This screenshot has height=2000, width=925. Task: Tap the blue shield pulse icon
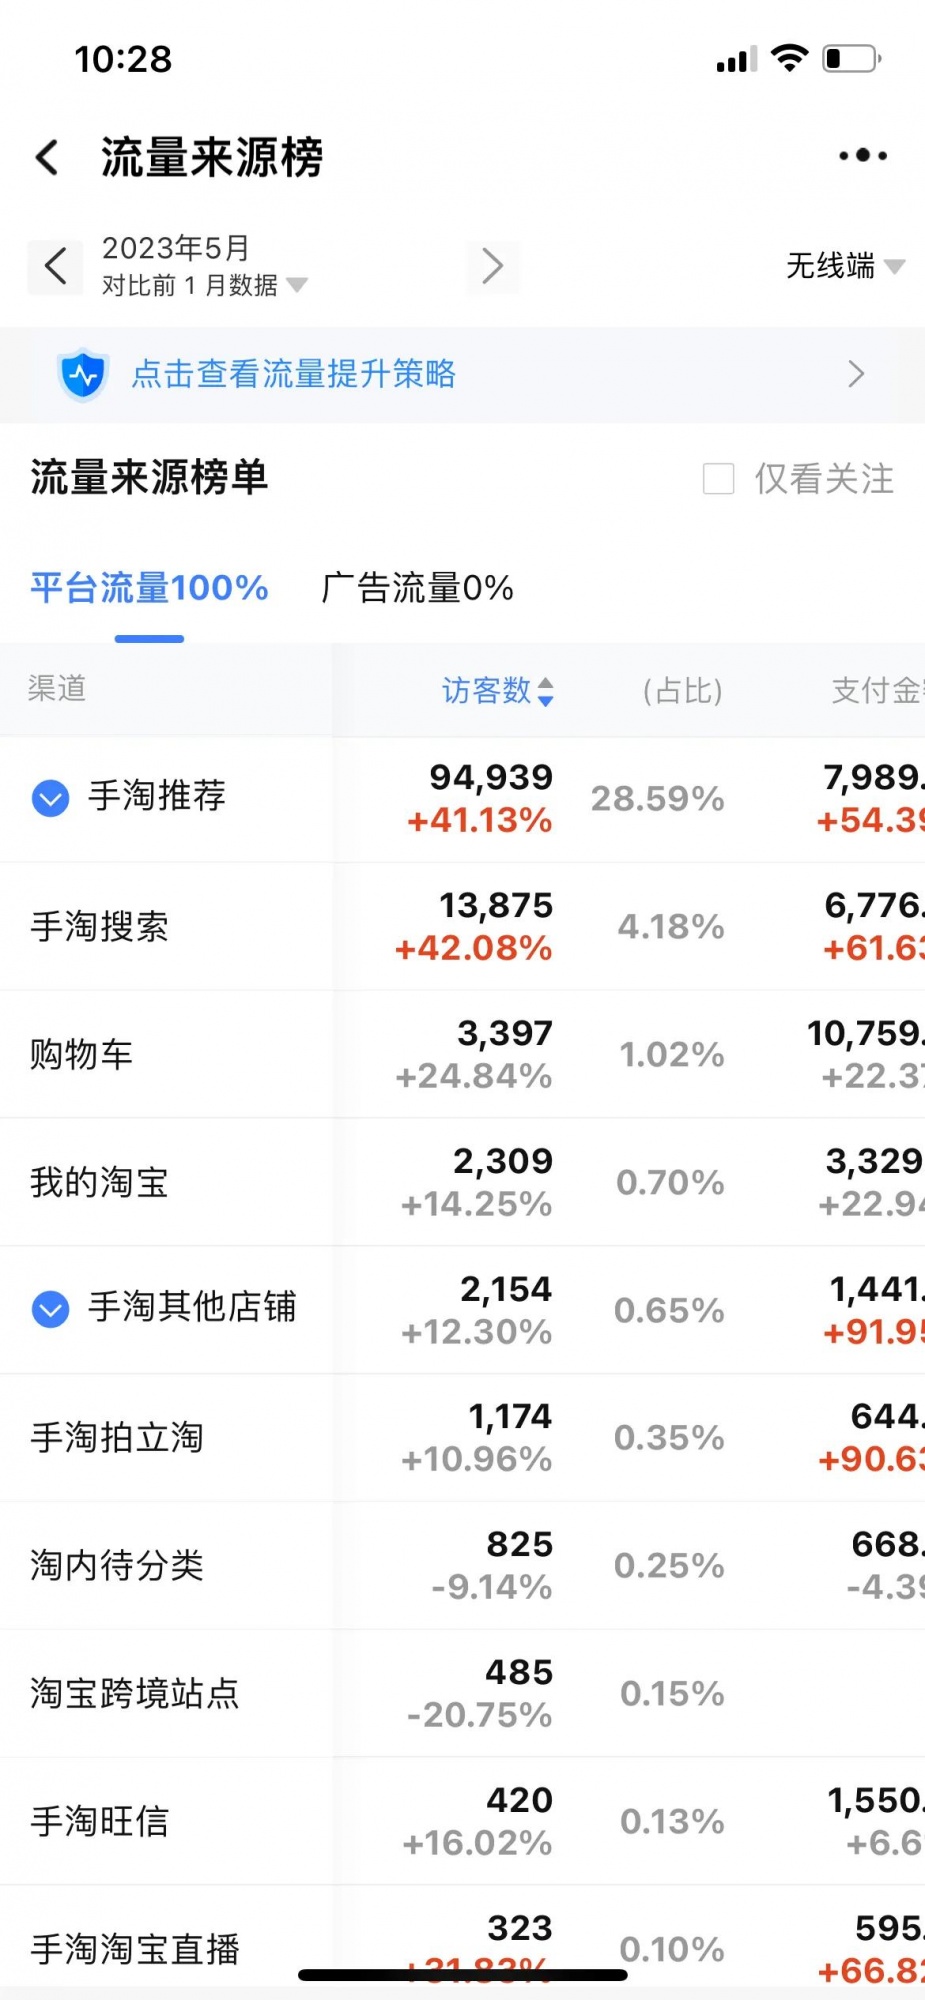tap(84, 375)
